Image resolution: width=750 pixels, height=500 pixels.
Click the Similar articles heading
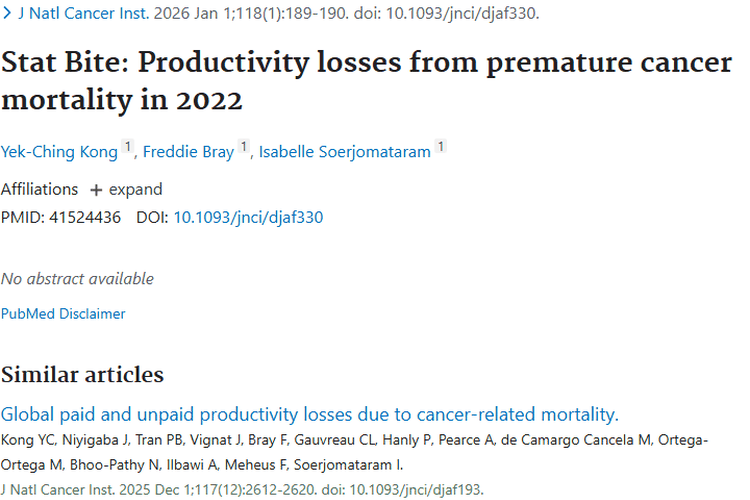click(x=82, y=374)
